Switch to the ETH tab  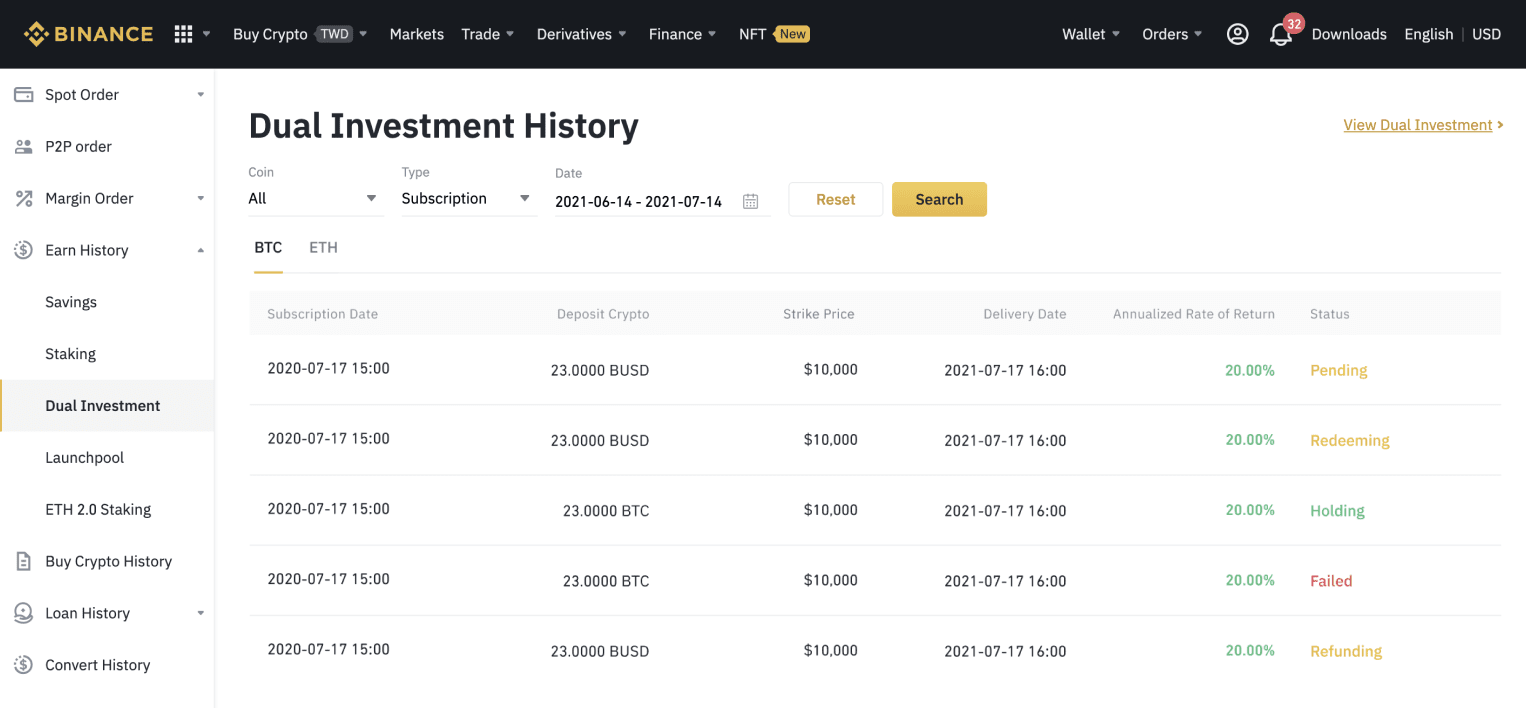(323, 247)
